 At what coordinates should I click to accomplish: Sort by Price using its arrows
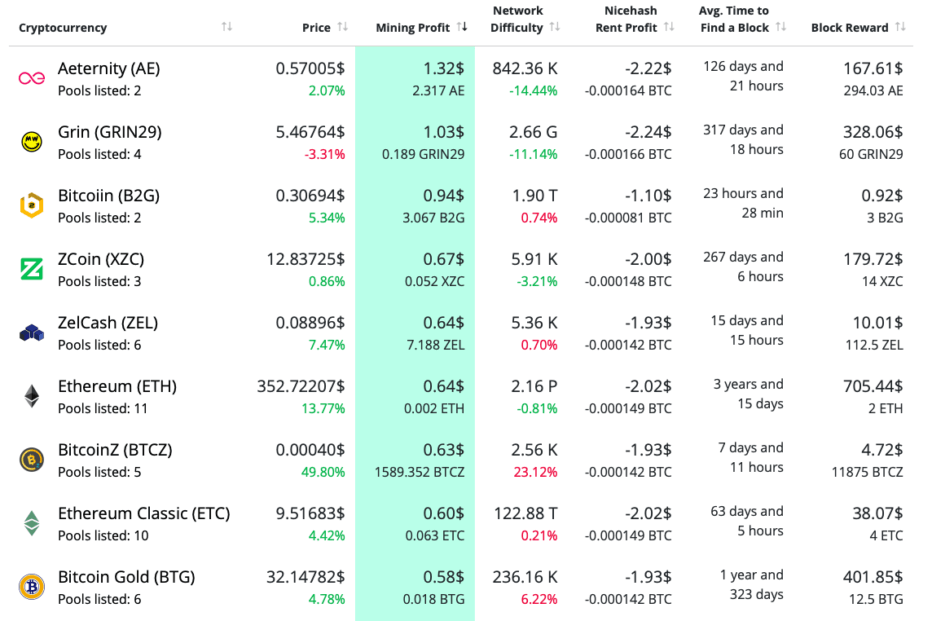343,27
